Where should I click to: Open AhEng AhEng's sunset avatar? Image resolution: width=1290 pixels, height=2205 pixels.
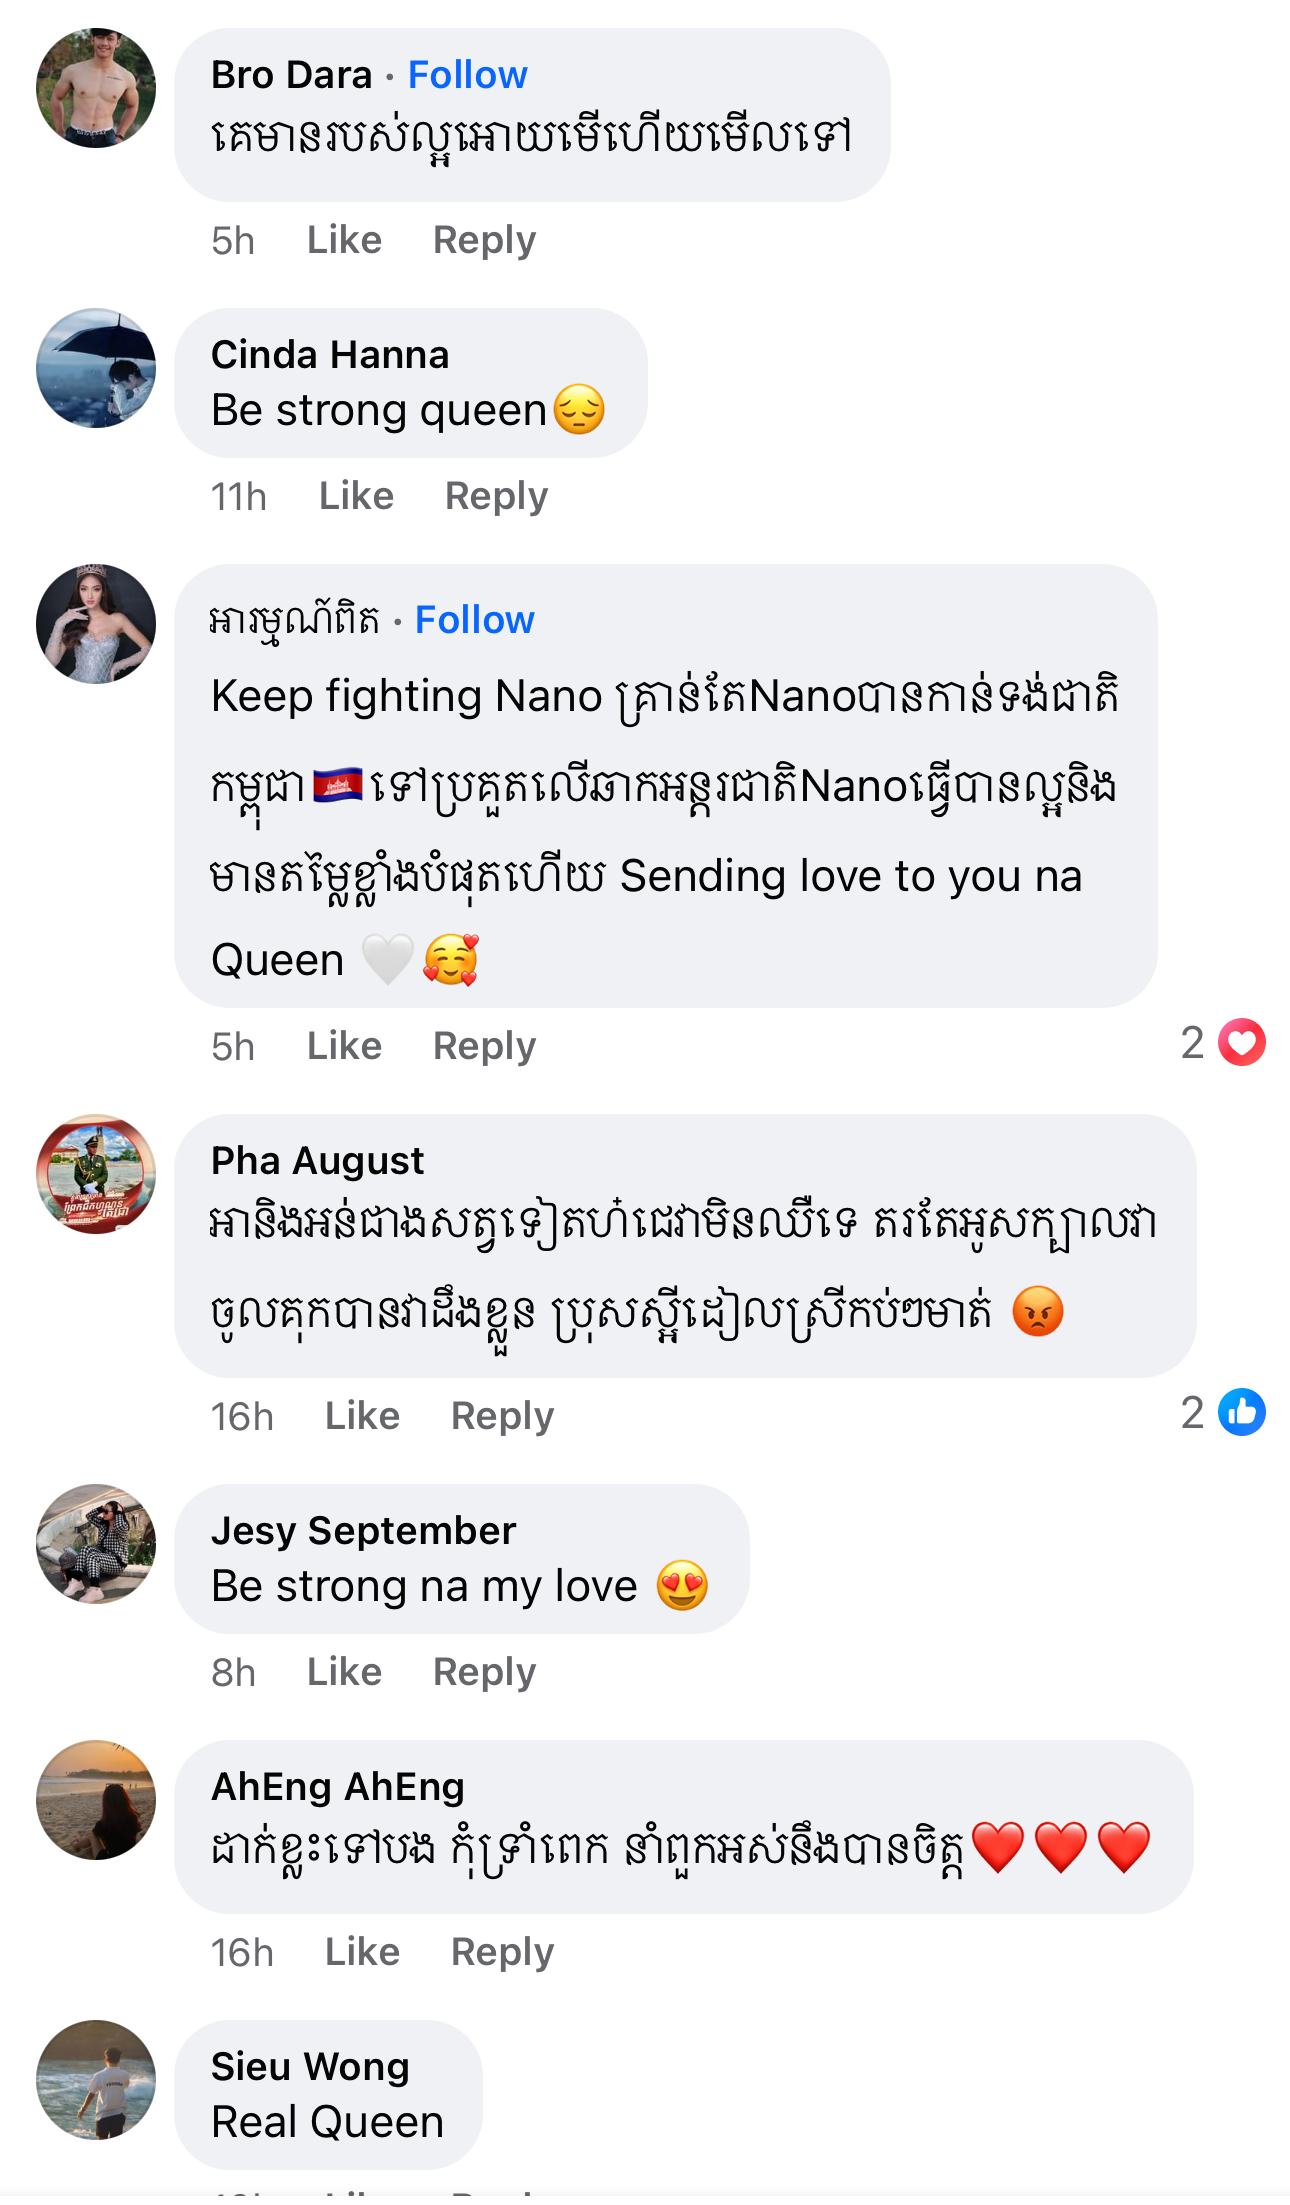(96, 1800)
